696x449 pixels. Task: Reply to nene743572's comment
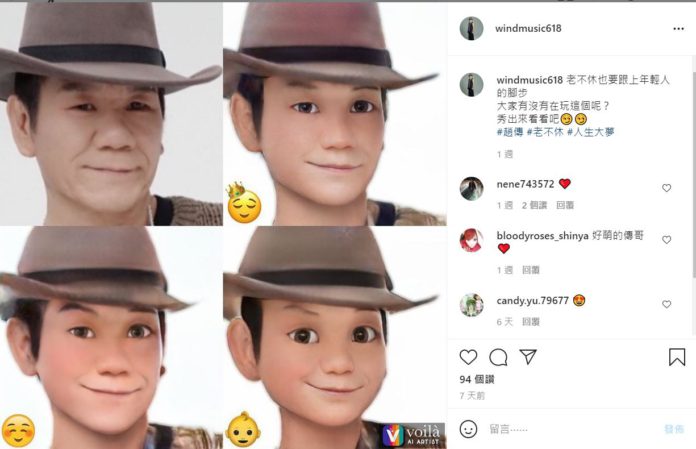coord(565,205)
